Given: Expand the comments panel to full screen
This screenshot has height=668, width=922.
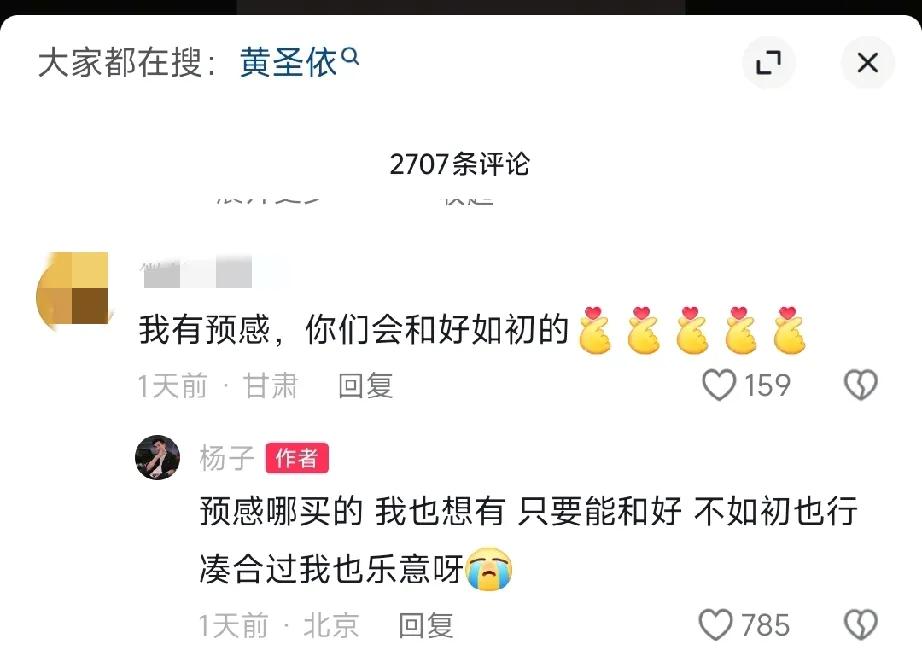Looking at the screenshot, I should 769,62.
